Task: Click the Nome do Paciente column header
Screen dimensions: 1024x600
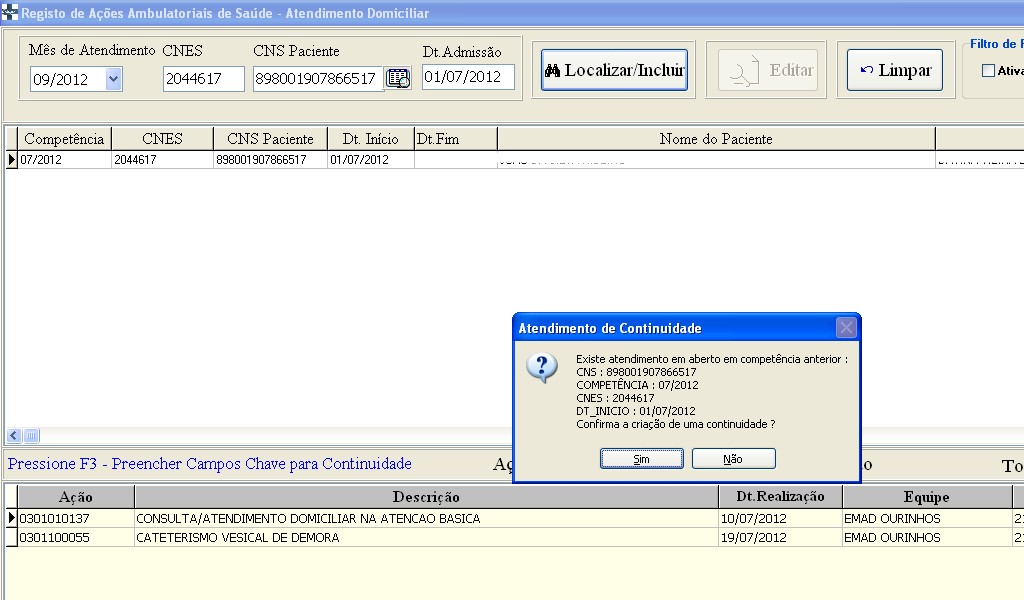Action: click(715, 139)
